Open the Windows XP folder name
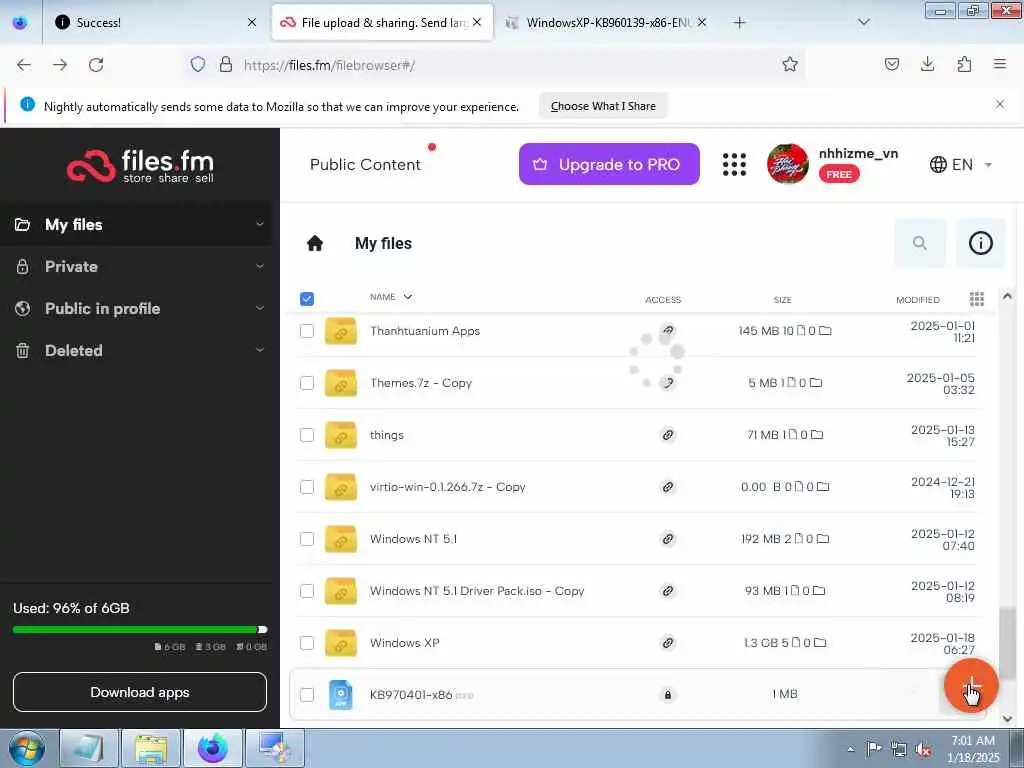 tap(404, 643)
